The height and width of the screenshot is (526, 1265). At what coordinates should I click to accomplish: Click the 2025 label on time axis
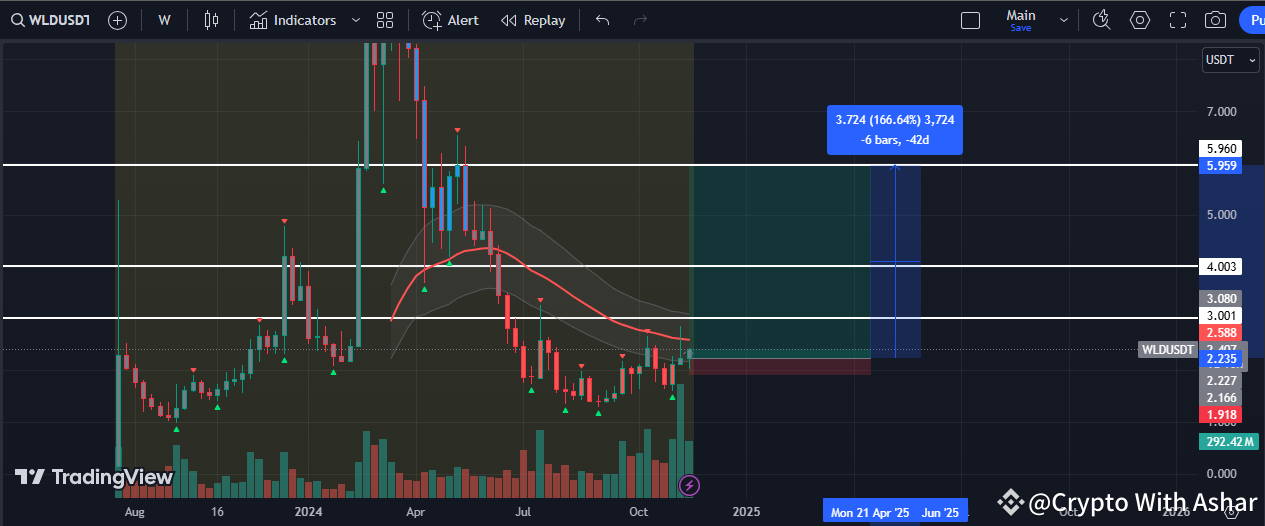746,512
